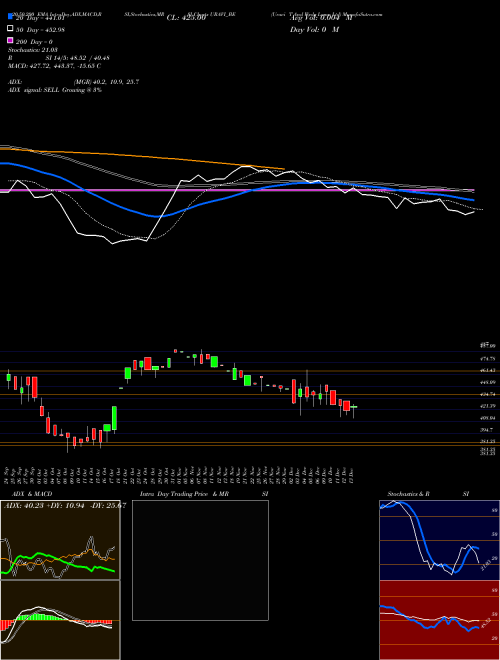Click the MACD values line

coord(55,66)
